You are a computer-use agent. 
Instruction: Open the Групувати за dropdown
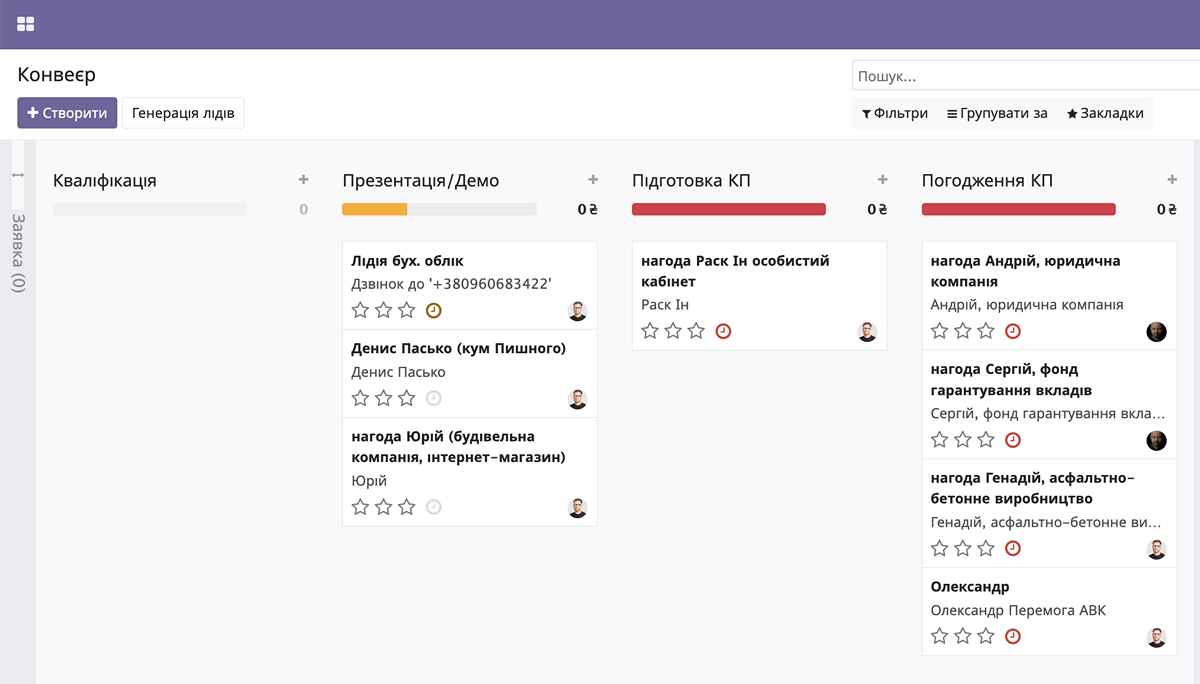point(996,113)
